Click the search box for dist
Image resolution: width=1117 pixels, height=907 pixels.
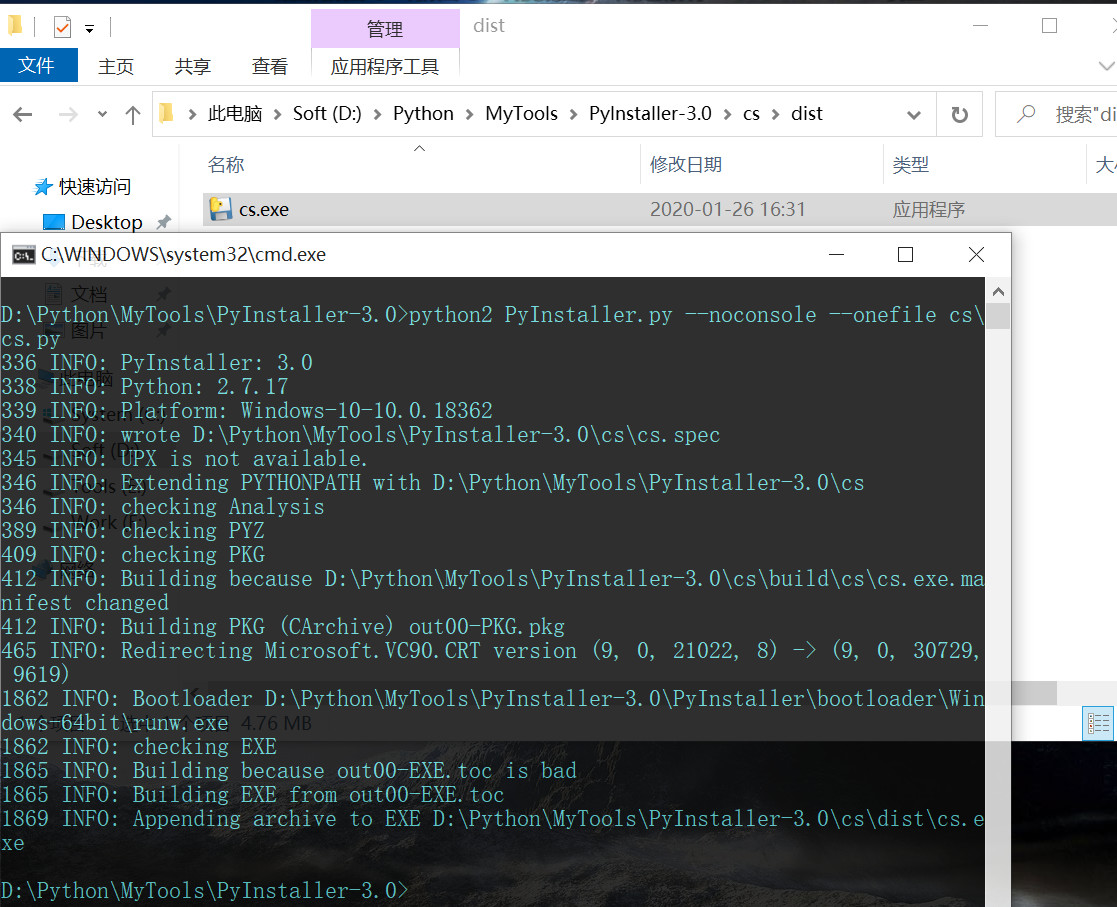1056,114
